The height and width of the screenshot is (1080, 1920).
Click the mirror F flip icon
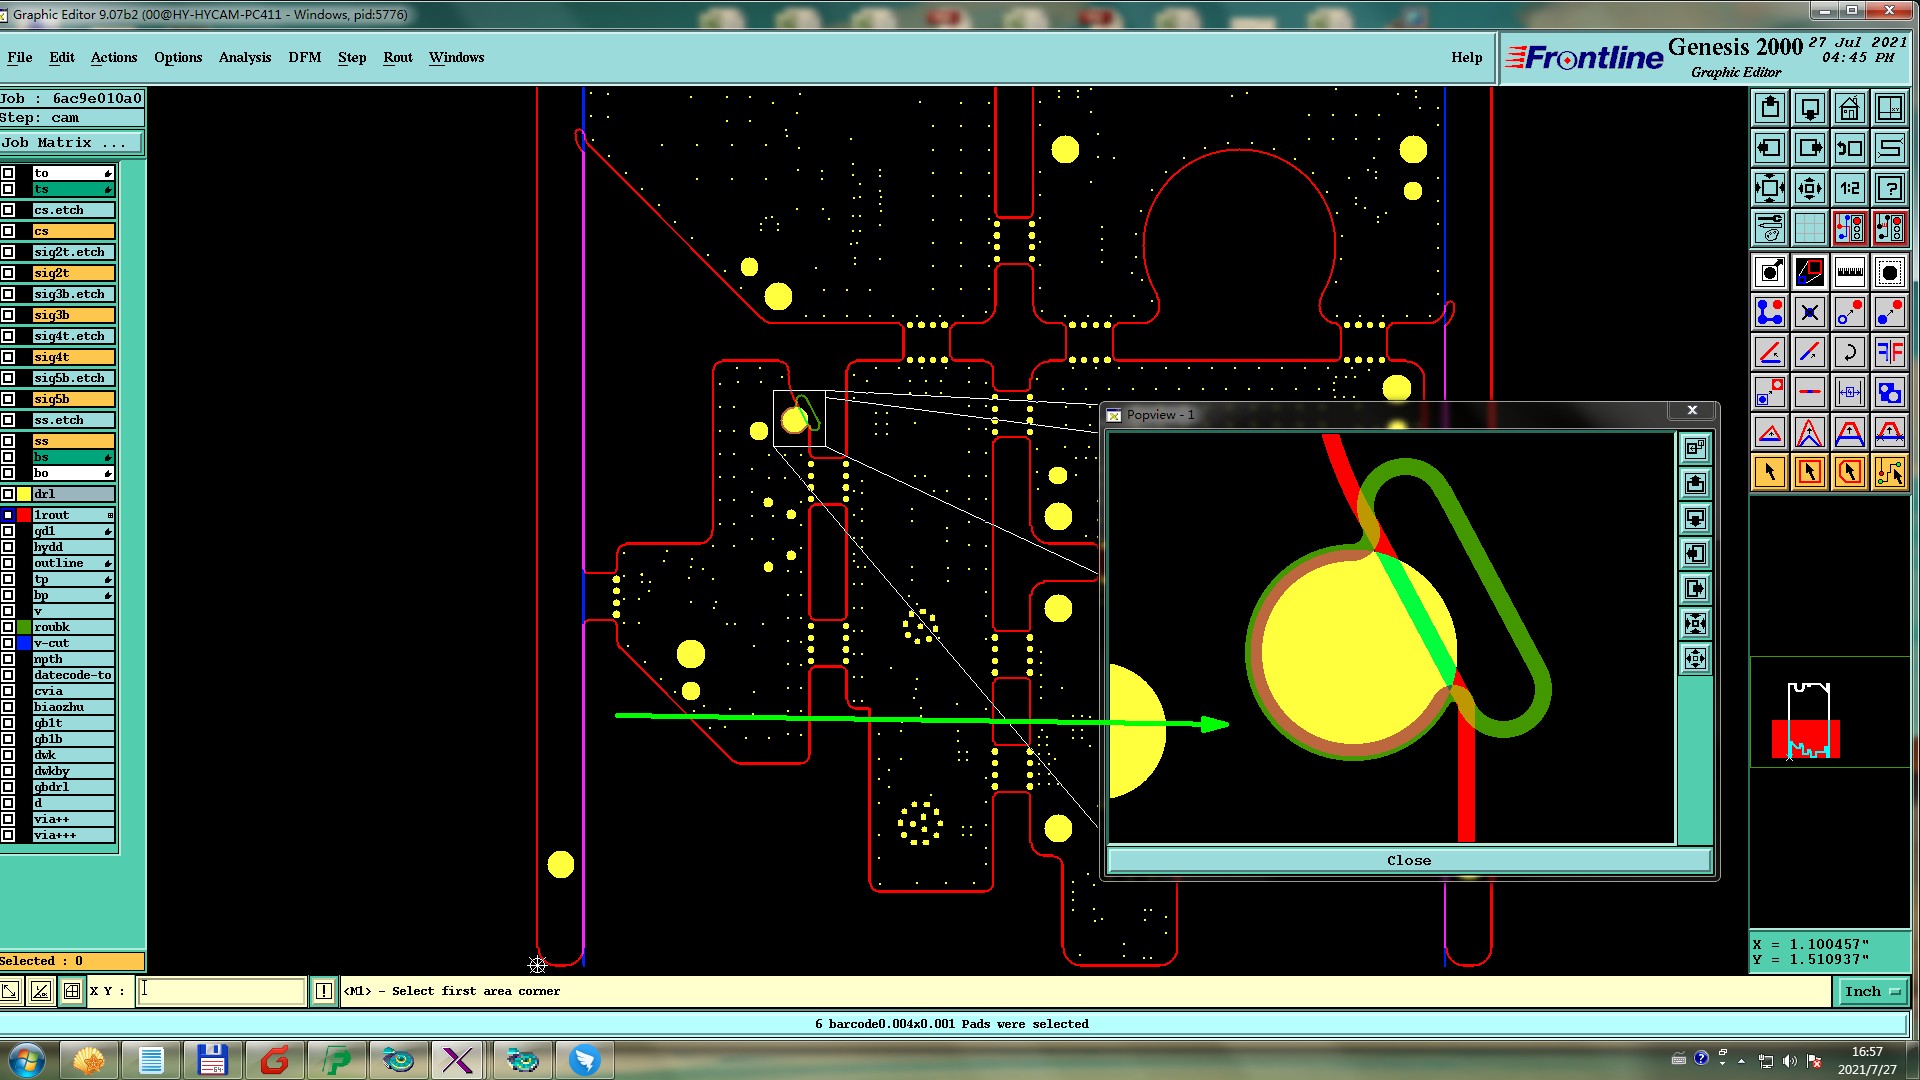(1889, 352)
